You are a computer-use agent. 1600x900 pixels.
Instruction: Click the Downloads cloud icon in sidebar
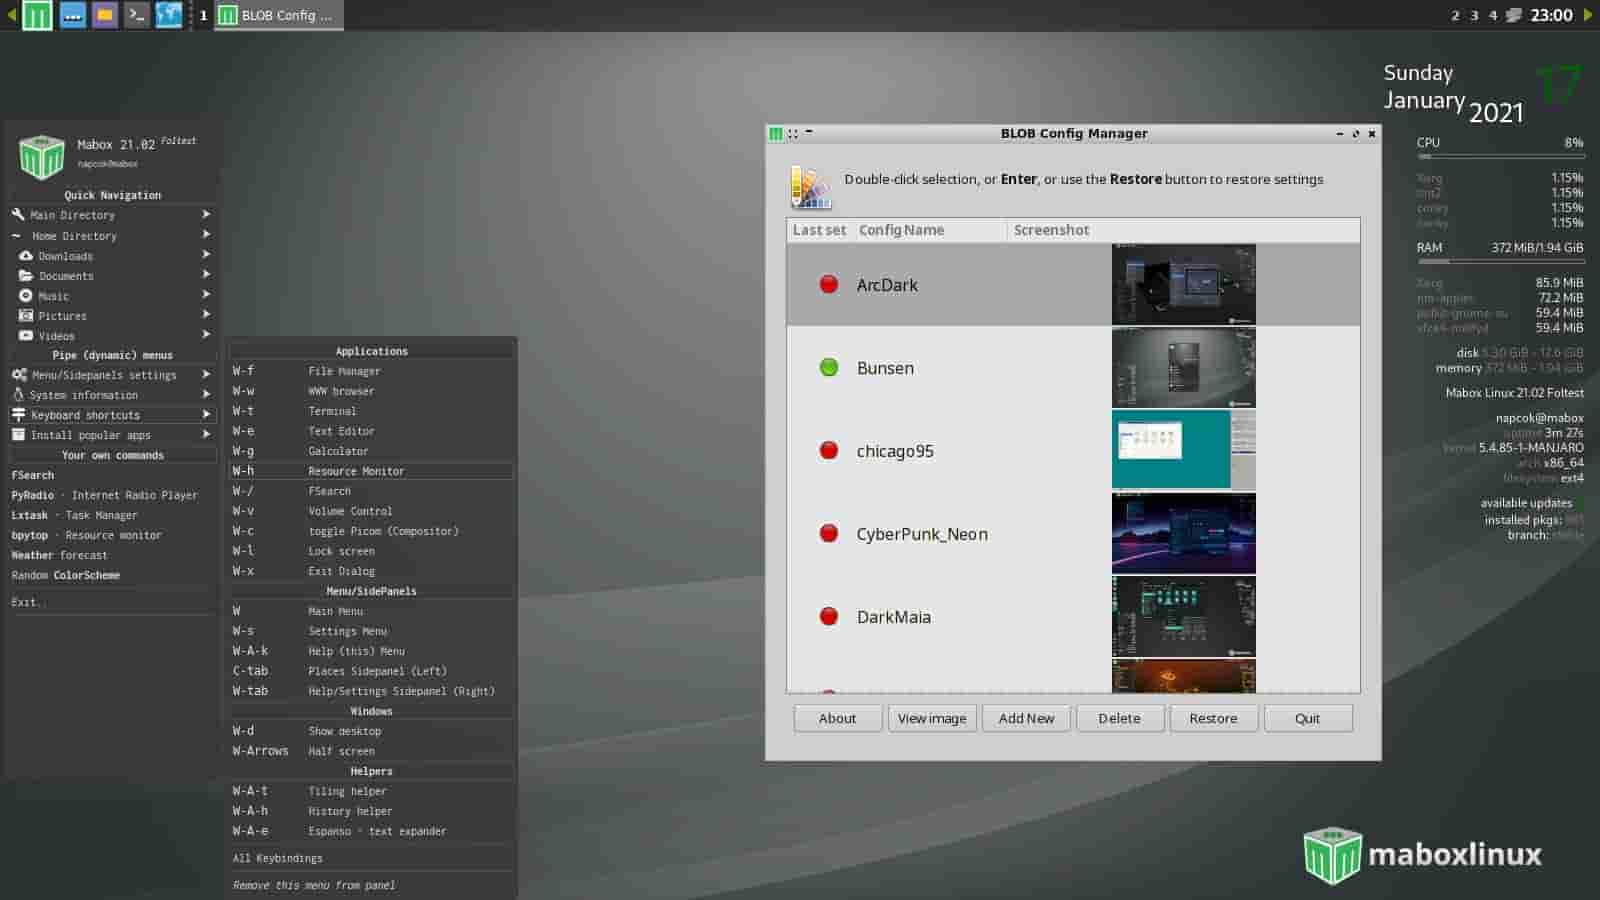26,256
